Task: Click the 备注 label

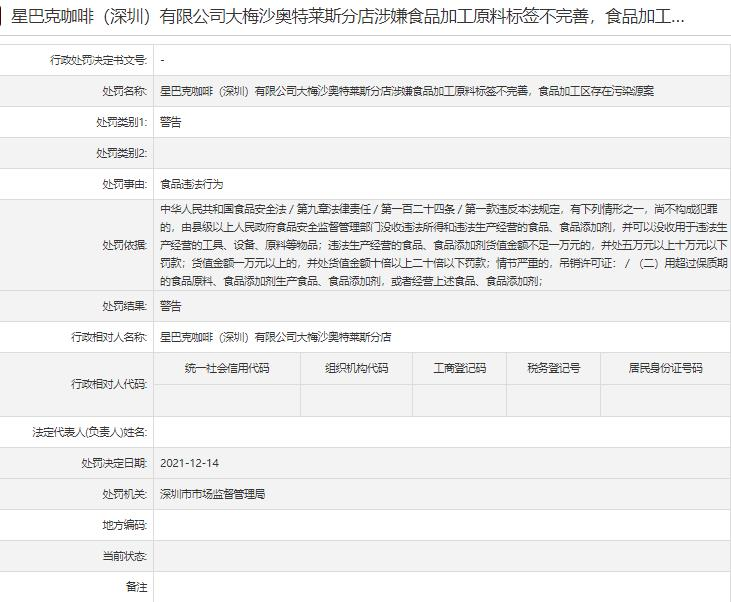Action: 136,587
